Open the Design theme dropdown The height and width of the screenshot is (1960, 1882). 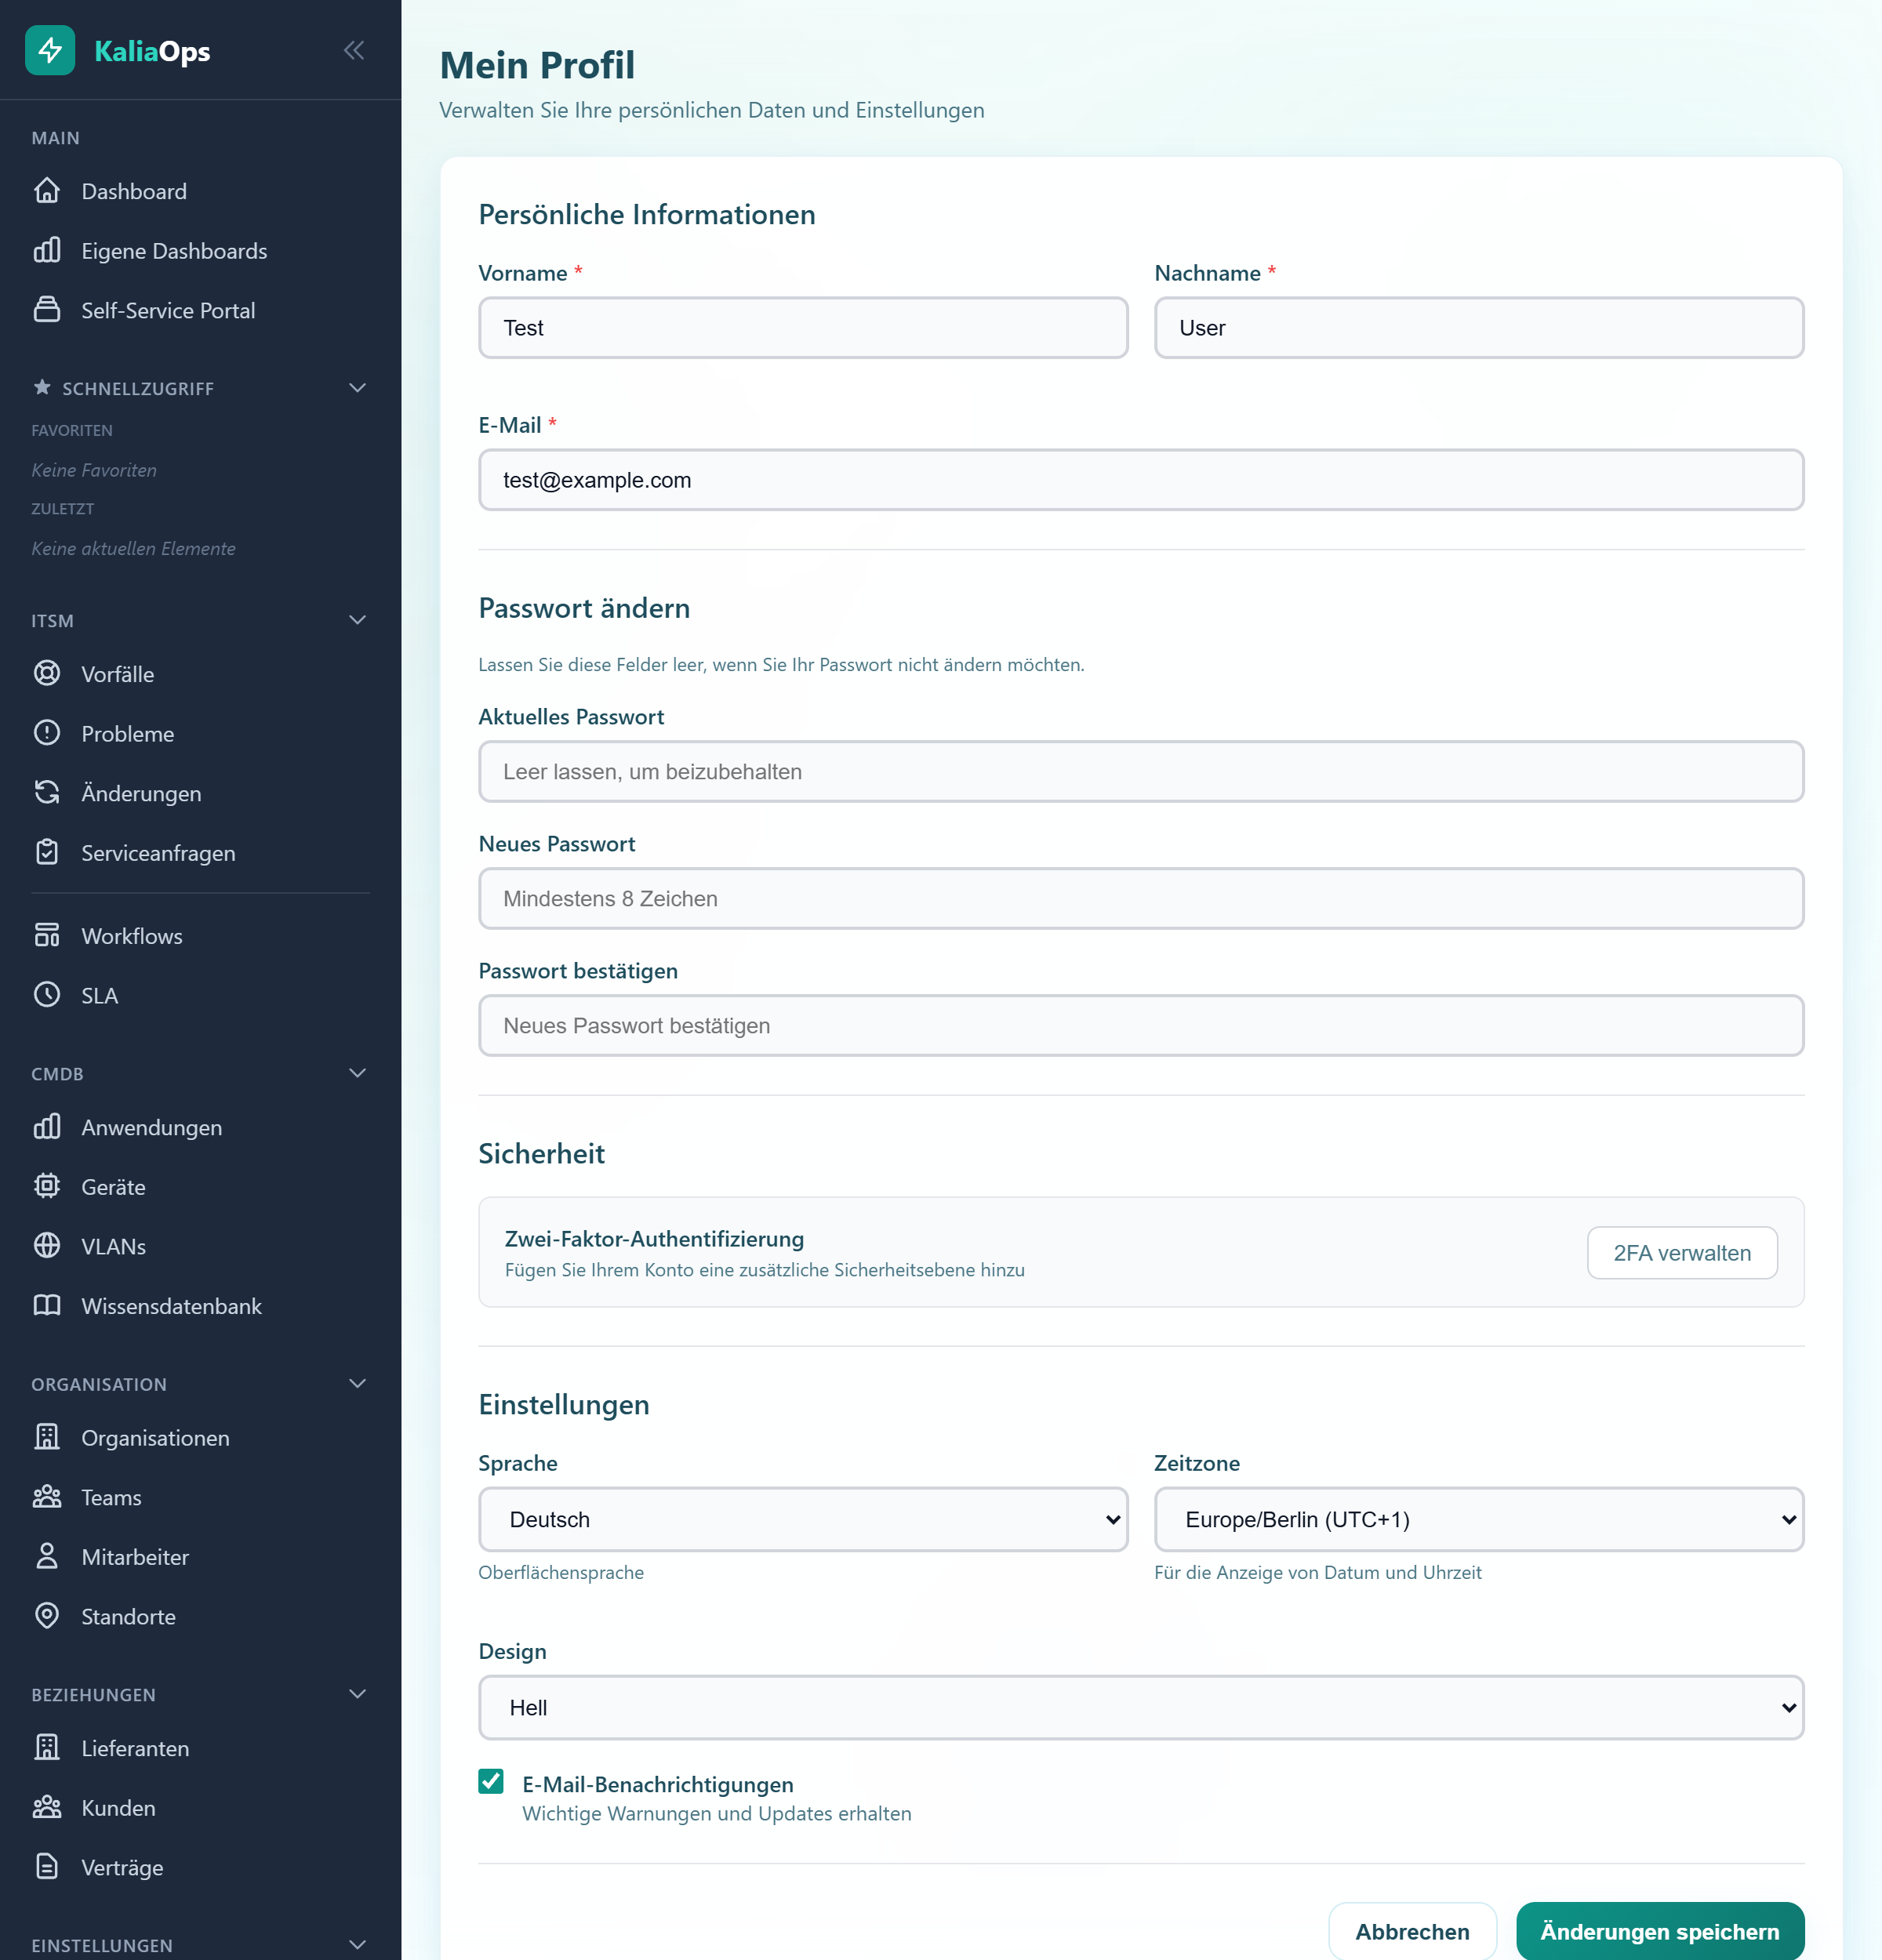pos(1141,1707)
